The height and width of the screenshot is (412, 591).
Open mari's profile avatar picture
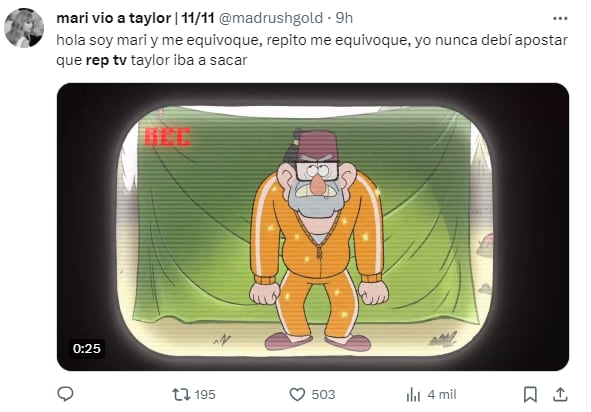pos(24,28)
